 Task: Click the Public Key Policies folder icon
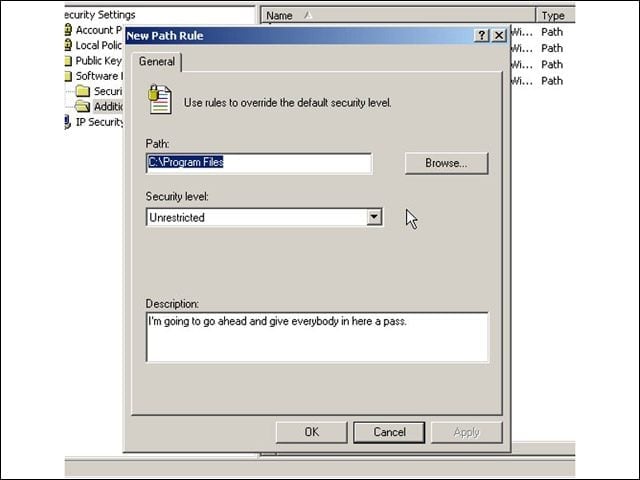(68, 61)
